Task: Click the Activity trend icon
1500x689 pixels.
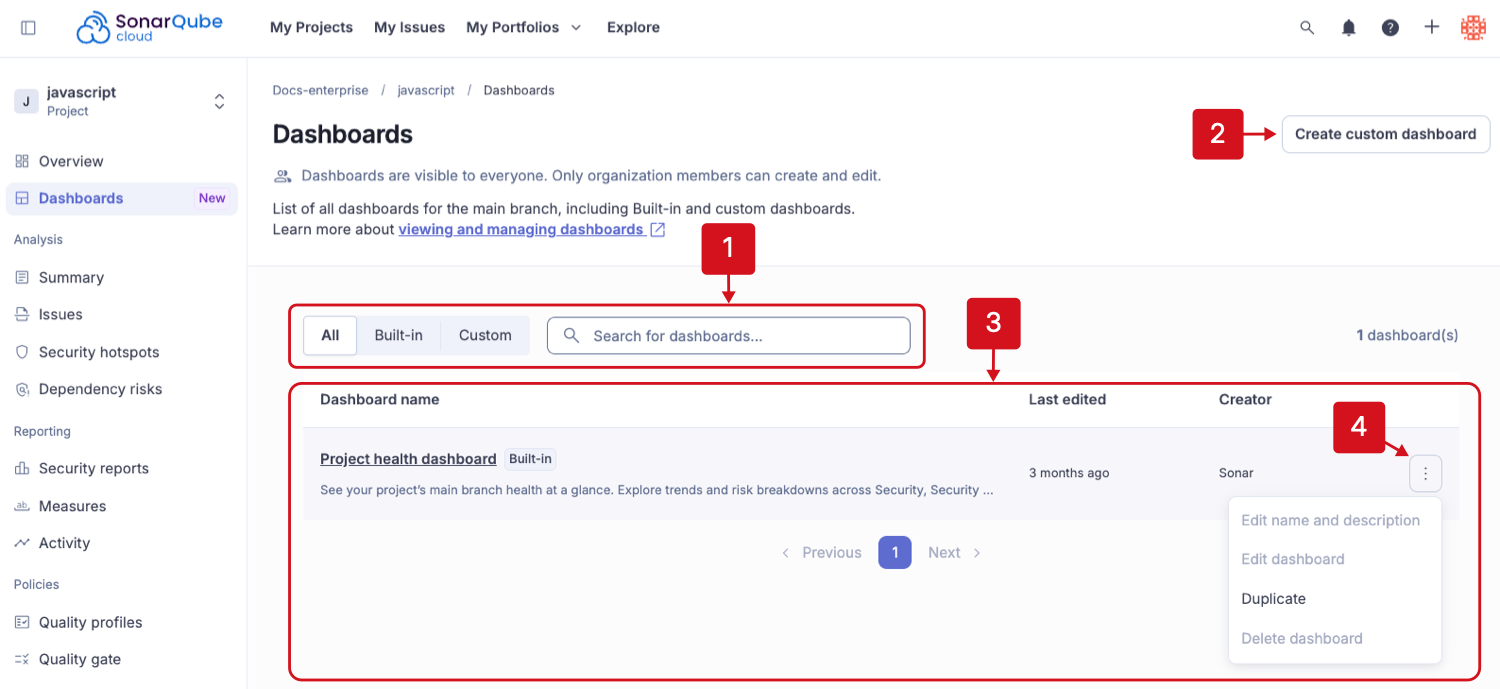Action: (x=22, y=543)
